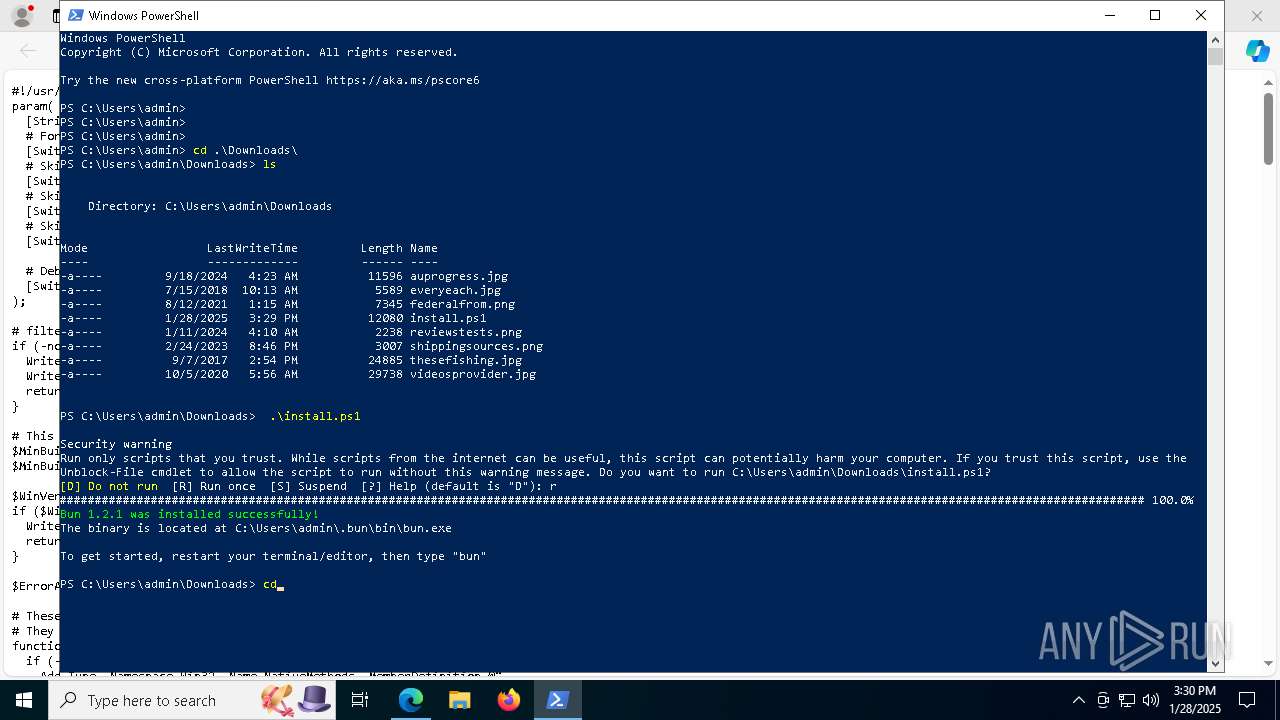Open the notification center icon
This screenshot has width=1280, height=720.
[x=1247, y=700]
